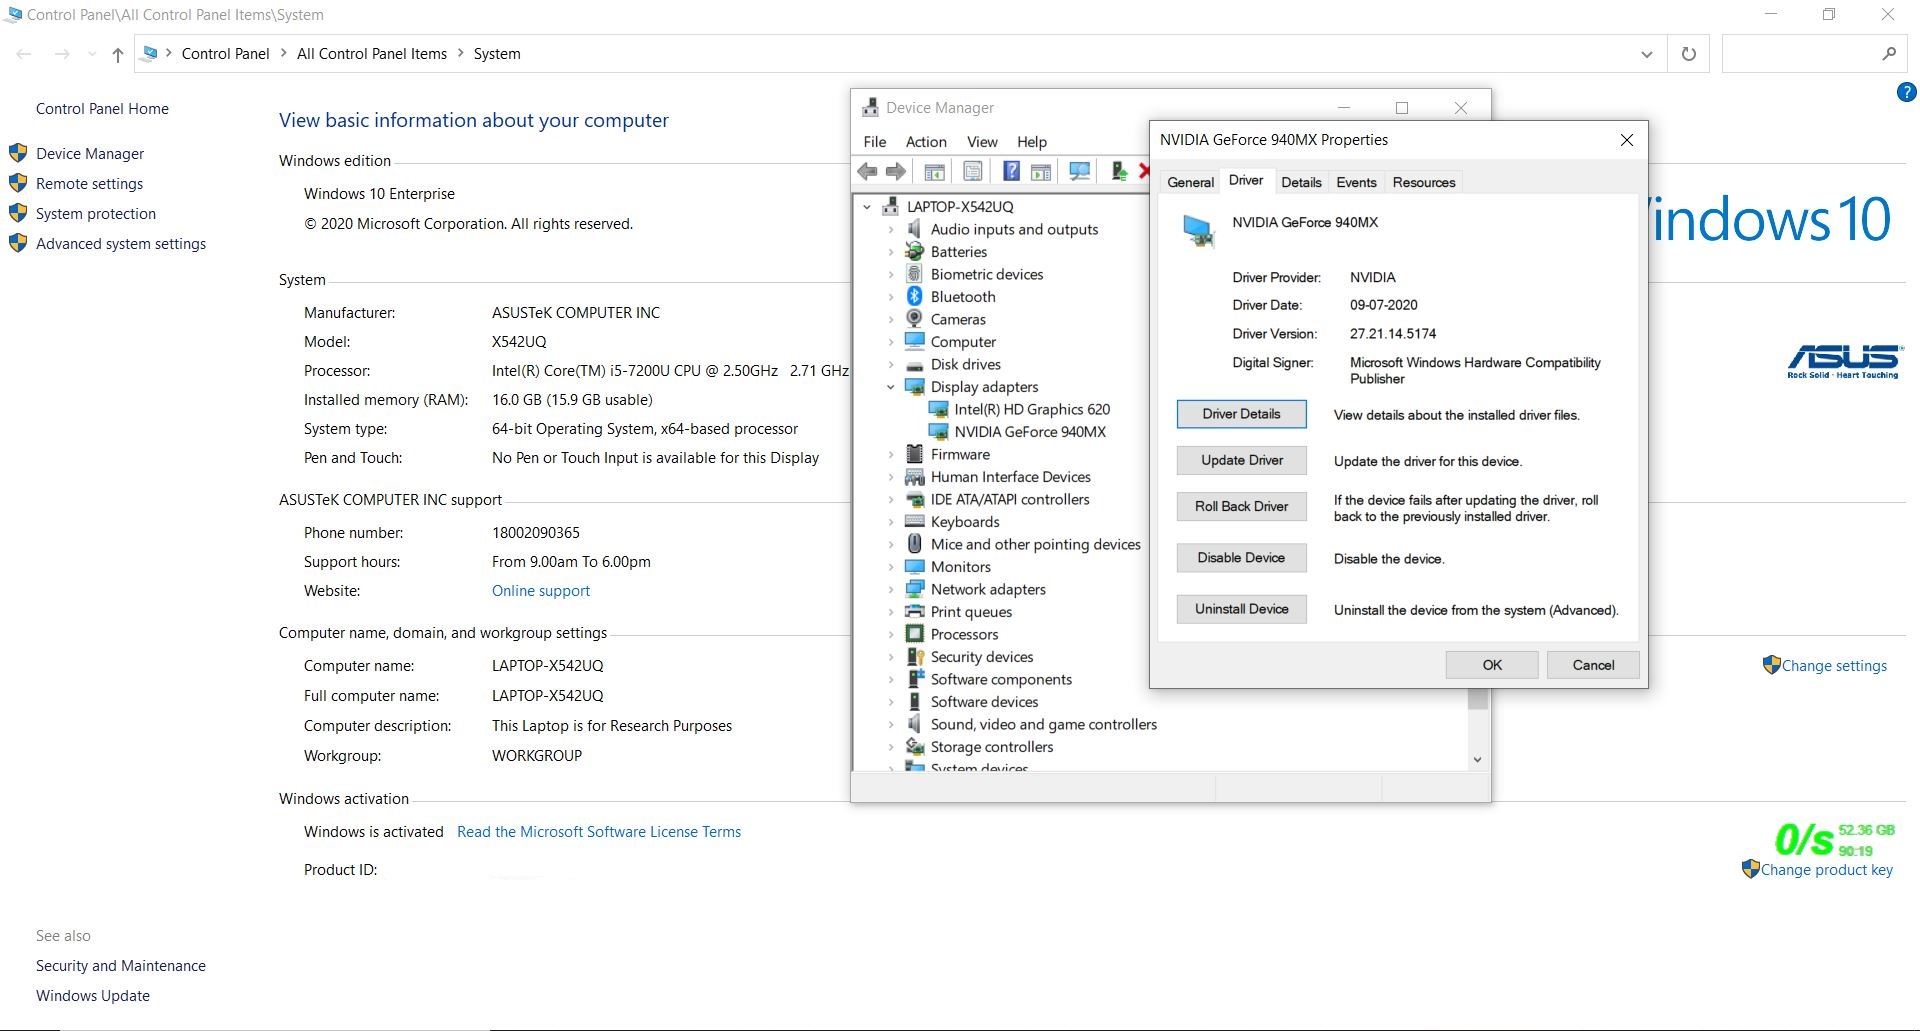Open Read the Microsoft Software License Terms link
1920x1031 pixels.
coord(599,832)
